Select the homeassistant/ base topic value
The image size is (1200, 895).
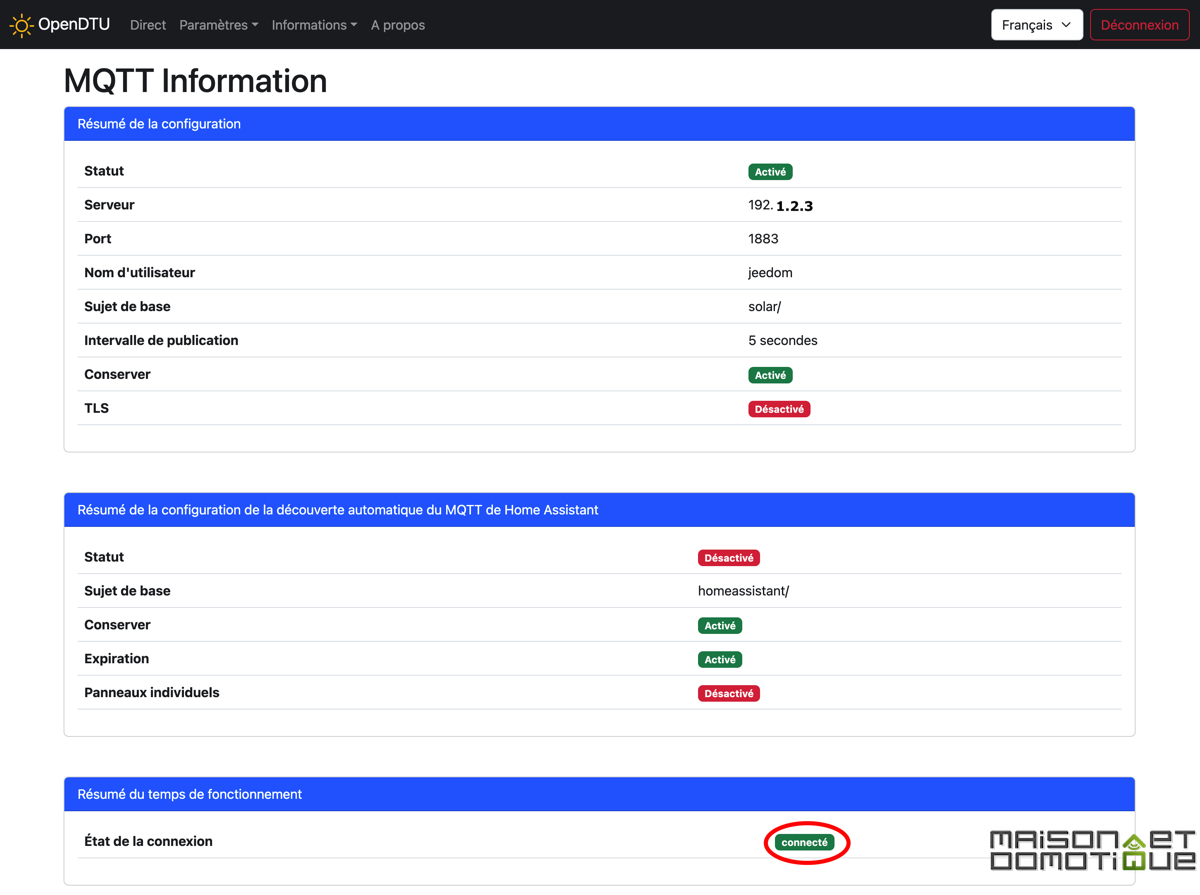pyautogui.click(x=743, y=591)
